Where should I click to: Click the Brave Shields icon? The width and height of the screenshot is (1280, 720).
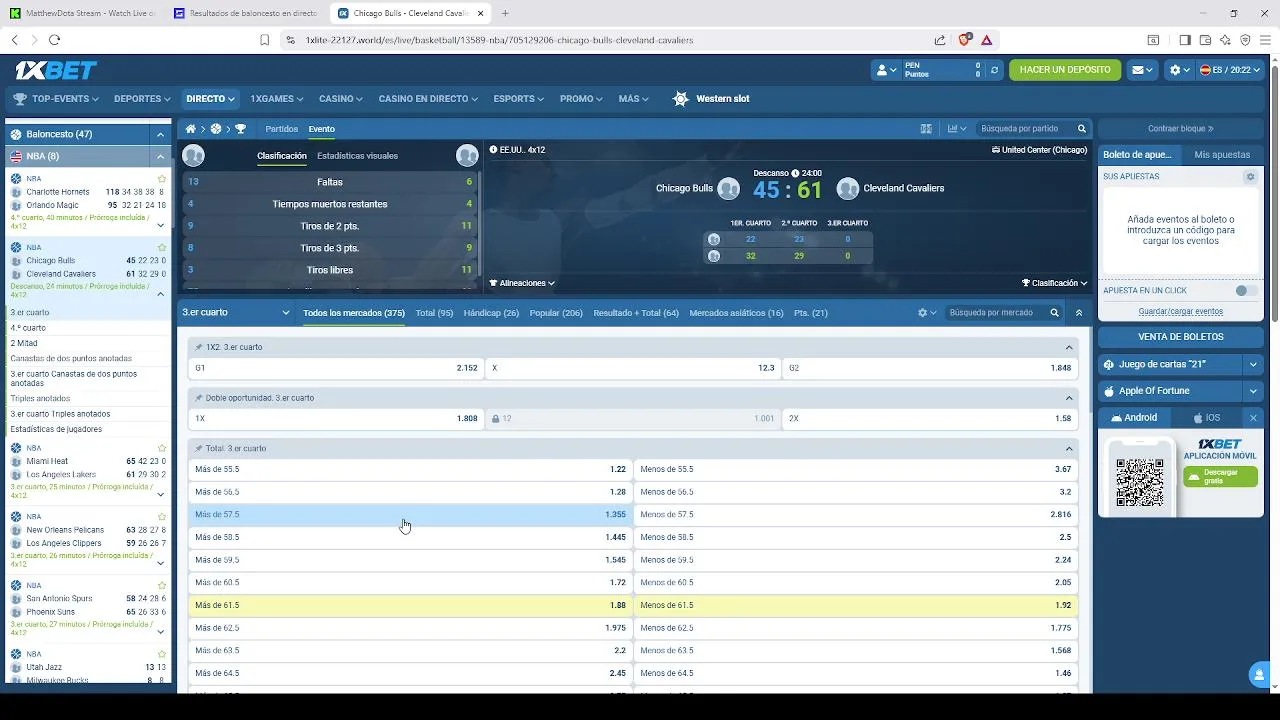click(x=964, y=40)
